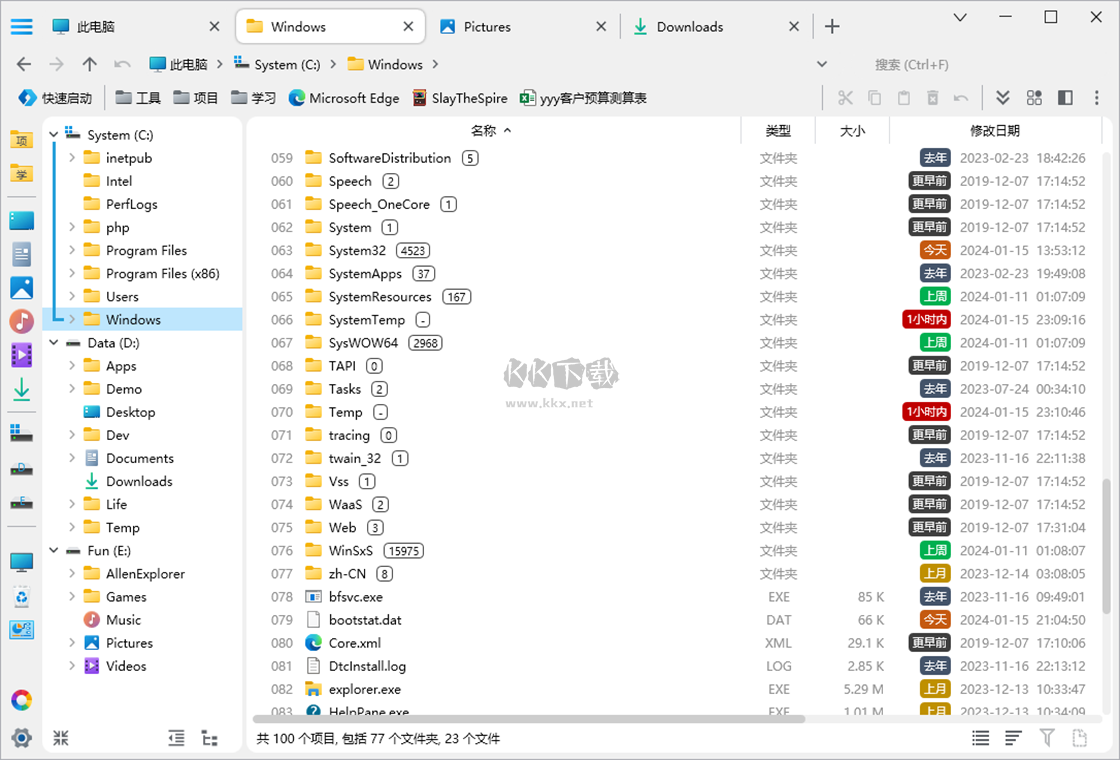
Task: Click the Music library sidebar icon
Action: (x=21, y=322)
